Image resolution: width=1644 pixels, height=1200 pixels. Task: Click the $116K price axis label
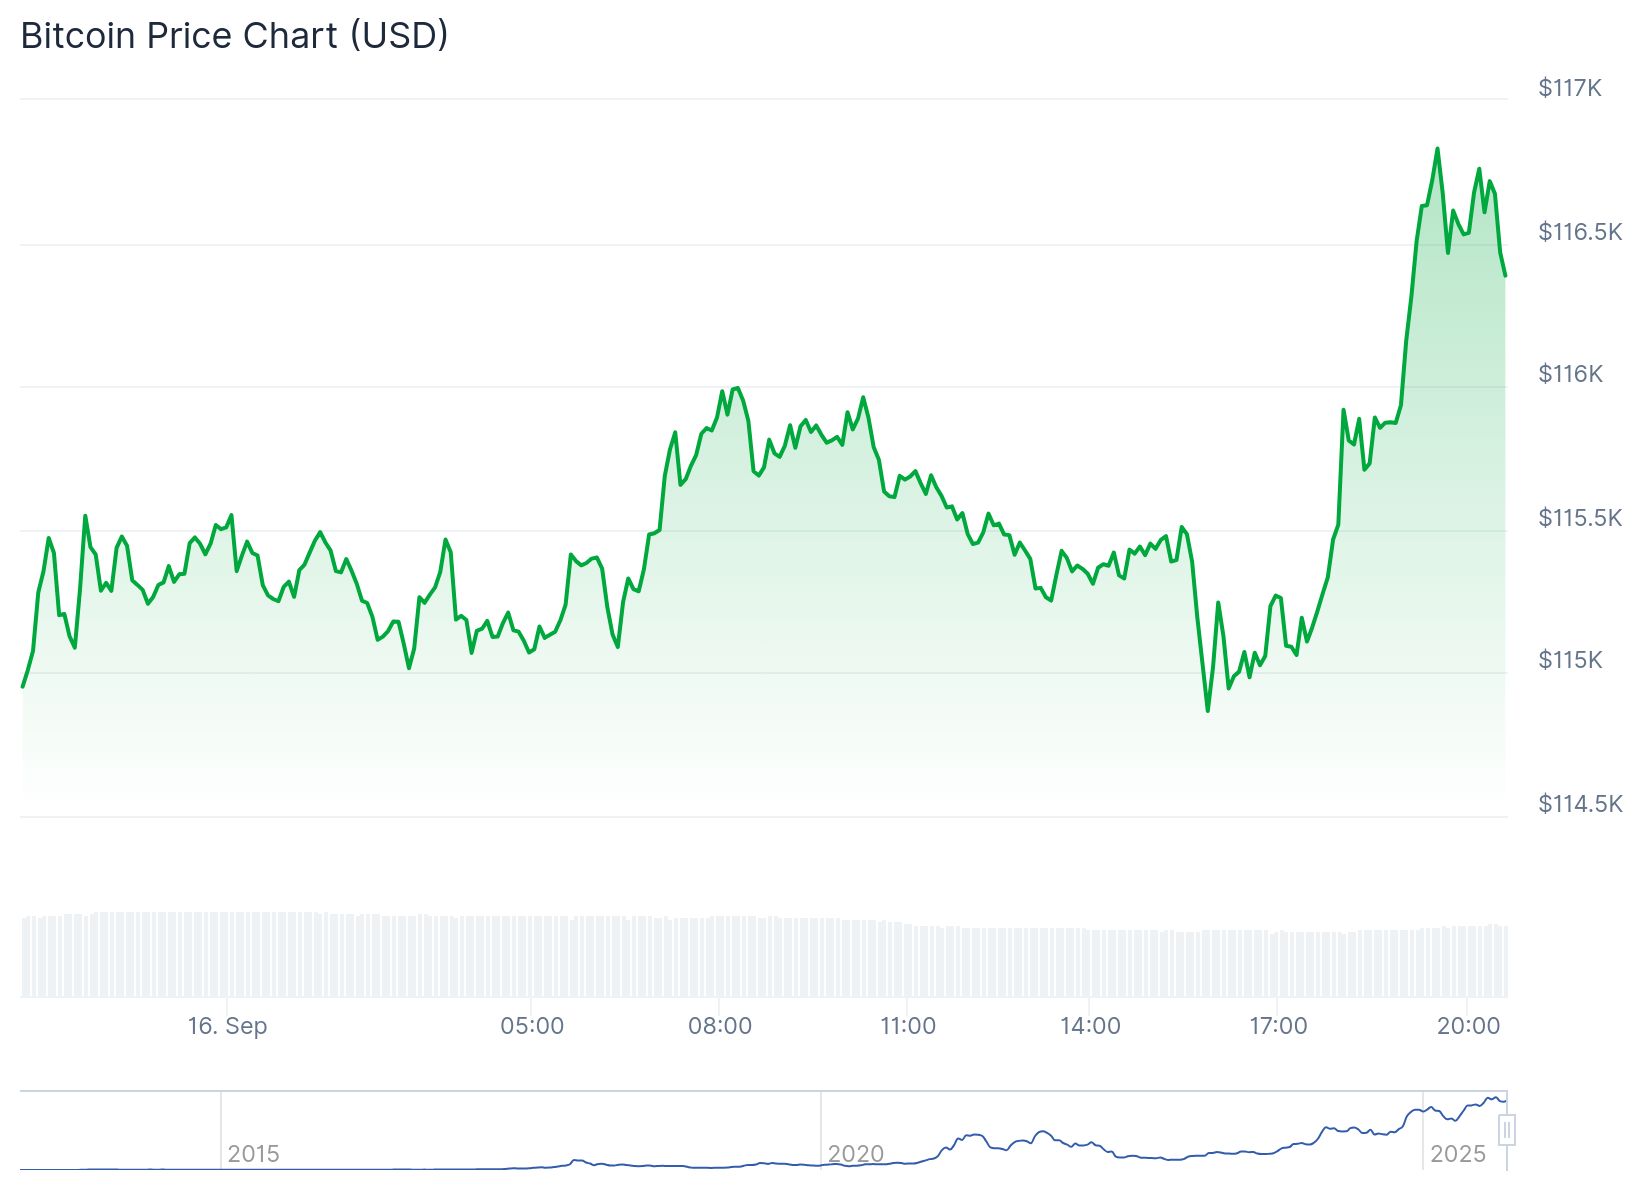pos(1570,374)
